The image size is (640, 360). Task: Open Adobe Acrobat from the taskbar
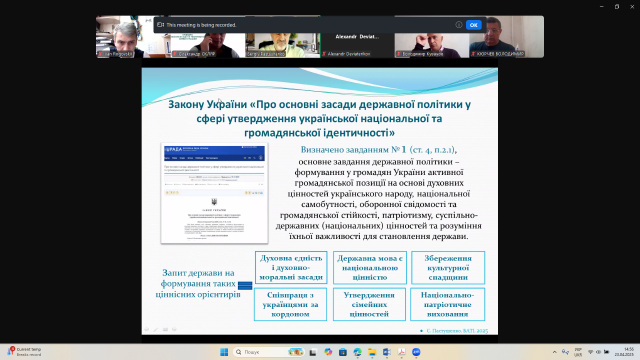(401, 352)
